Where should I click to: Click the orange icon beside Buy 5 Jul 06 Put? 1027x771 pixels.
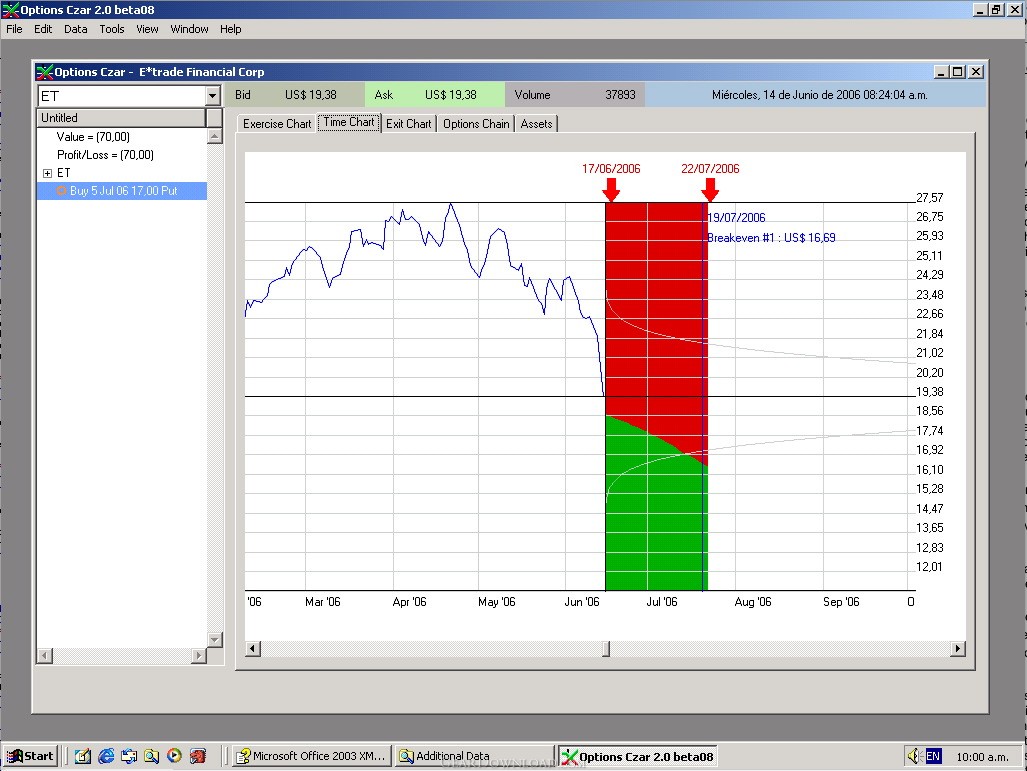coord(62,191)
